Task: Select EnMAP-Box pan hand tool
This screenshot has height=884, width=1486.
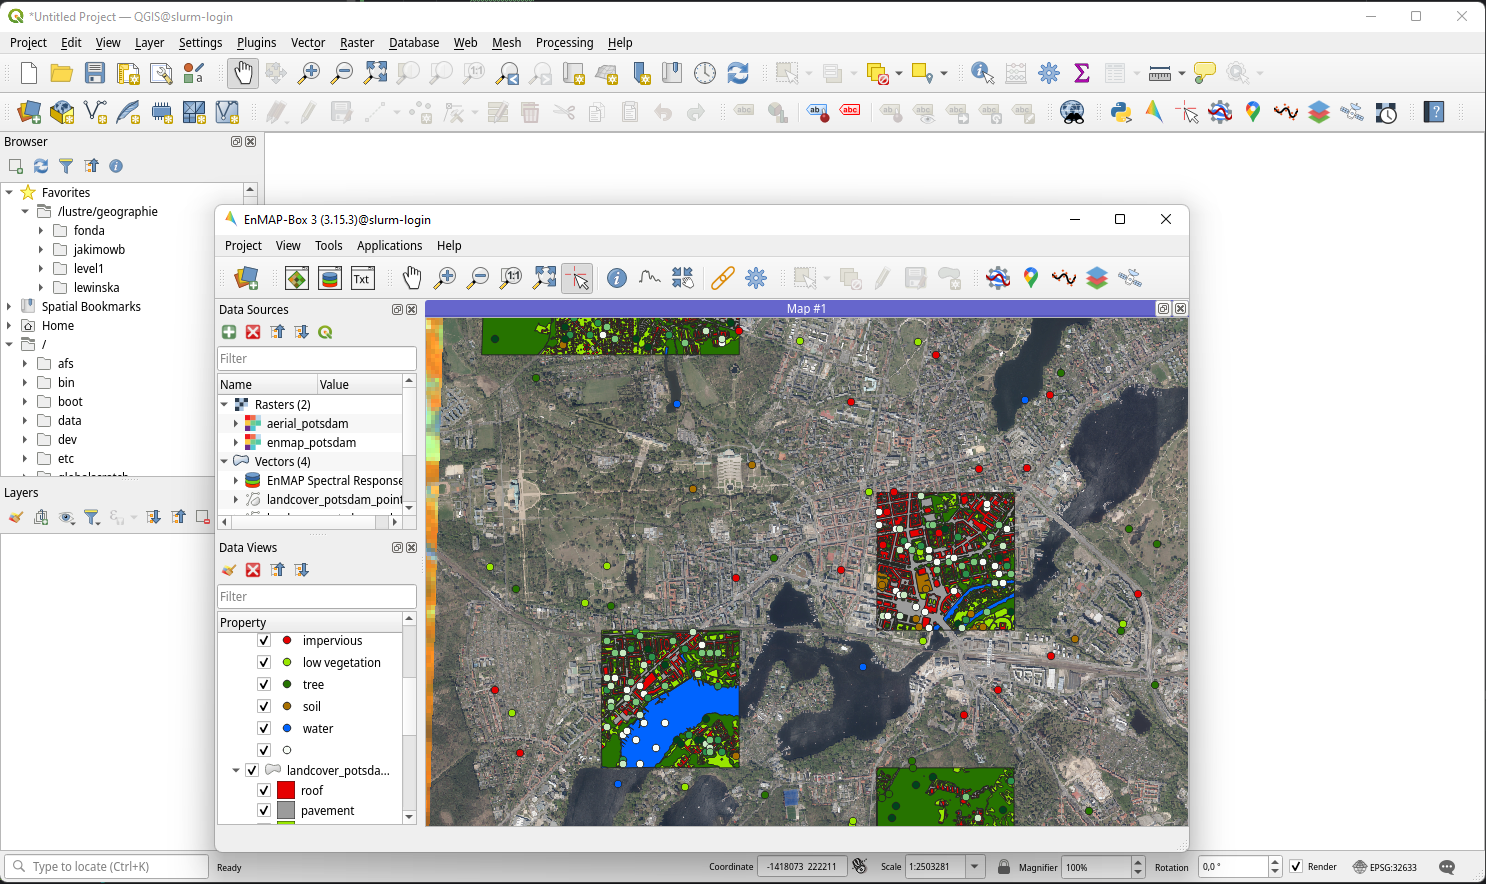Action: point(412,278)
